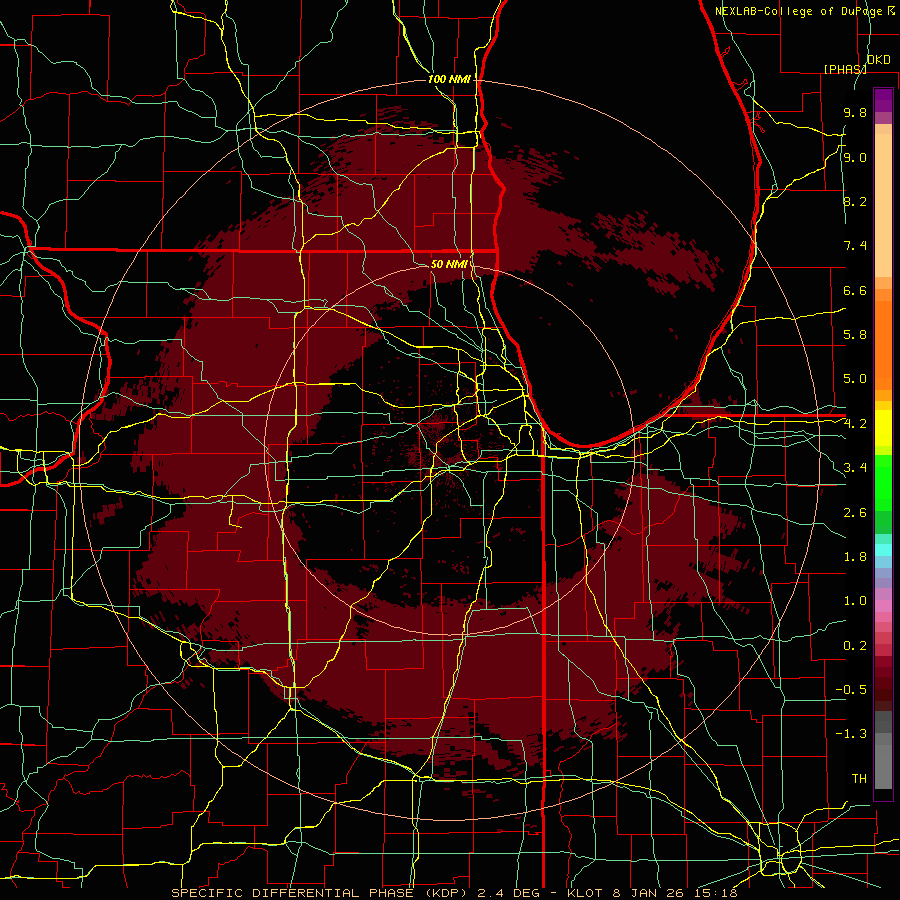Click the 5.8 scale value
This screenshot has height=900, width=900.
(x=855, y=335)
